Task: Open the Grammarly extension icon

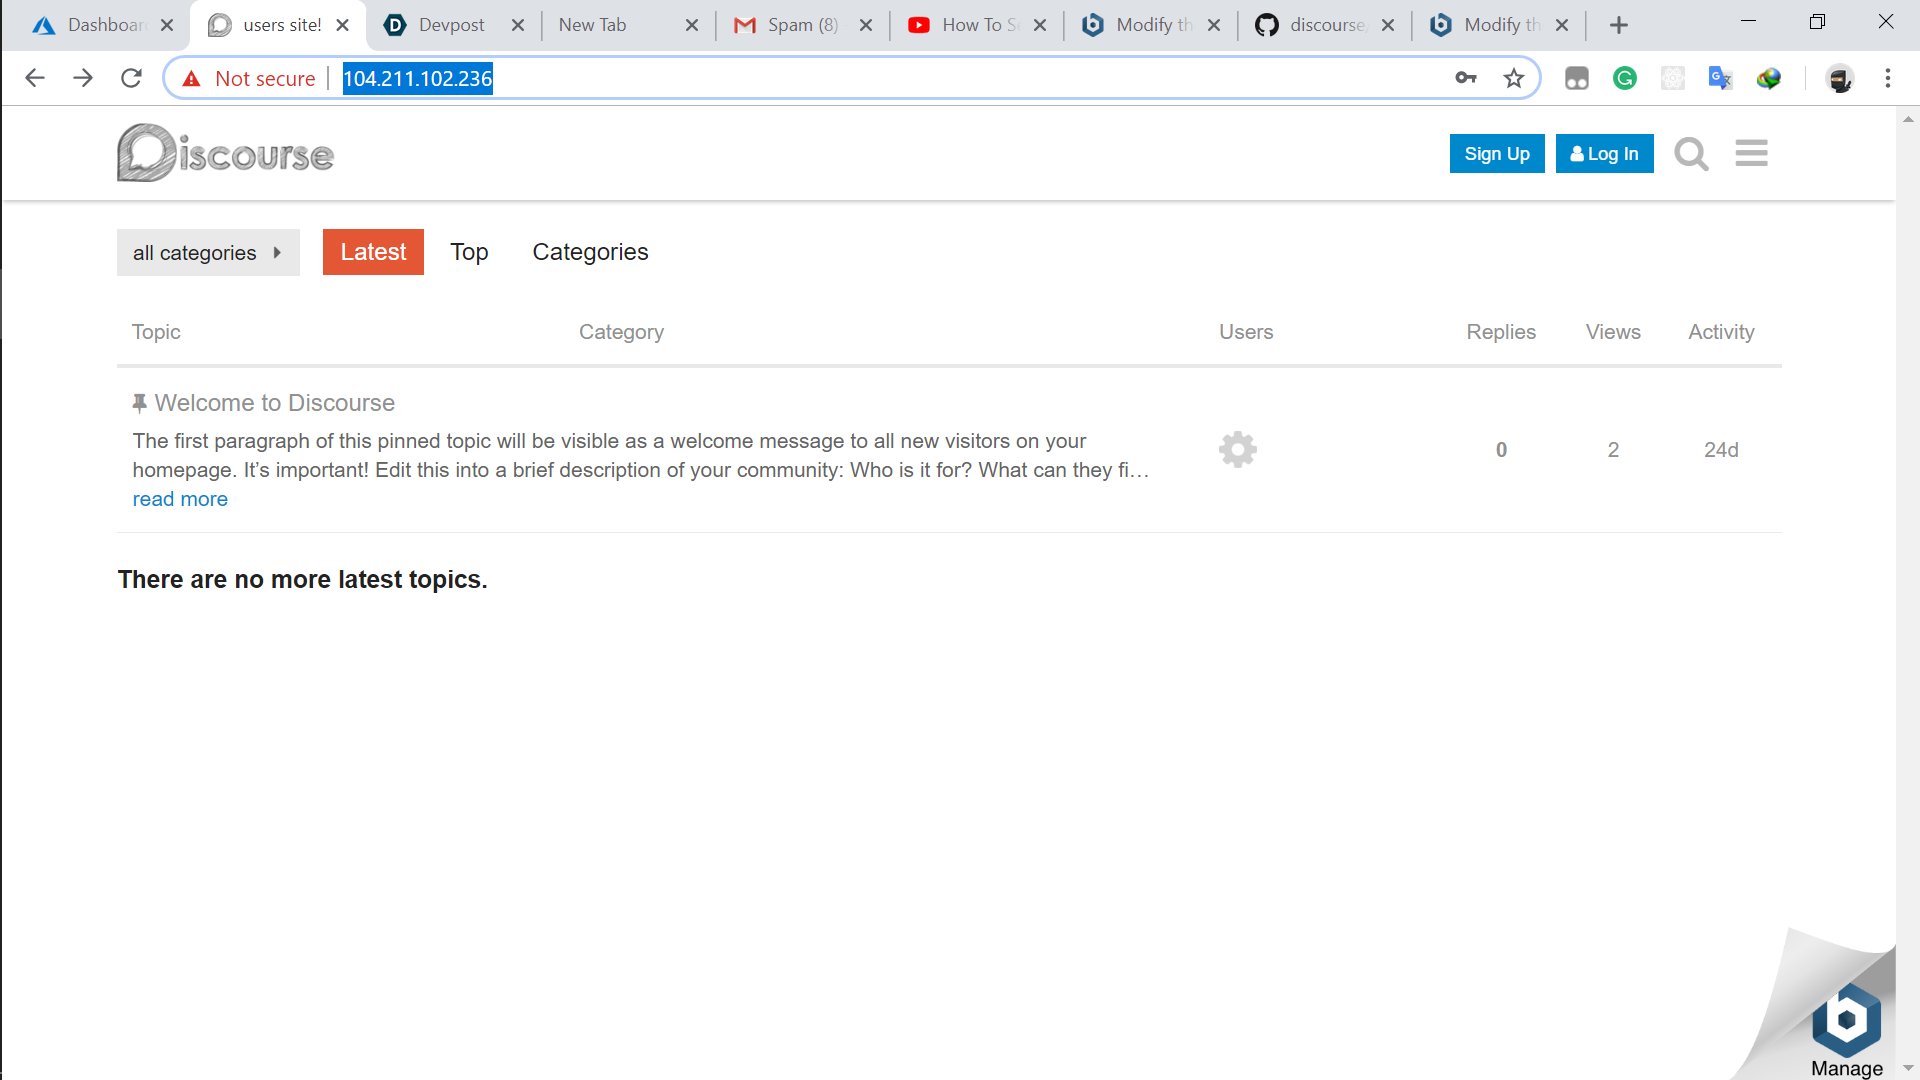Action: click(x=1625, y=79)
